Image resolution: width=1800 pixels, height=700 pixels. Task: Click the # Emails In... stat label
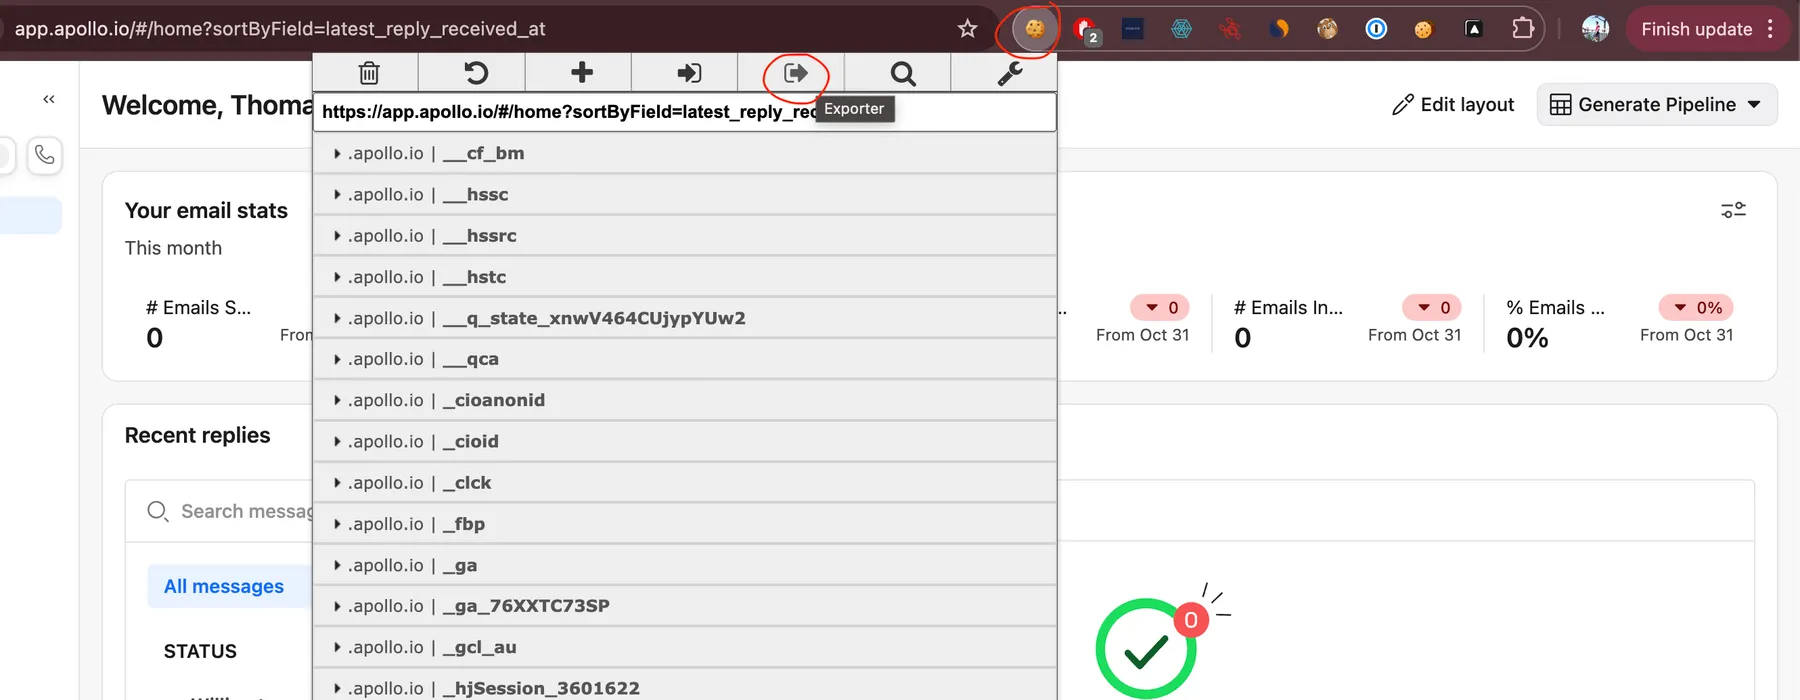(1288, 307)
